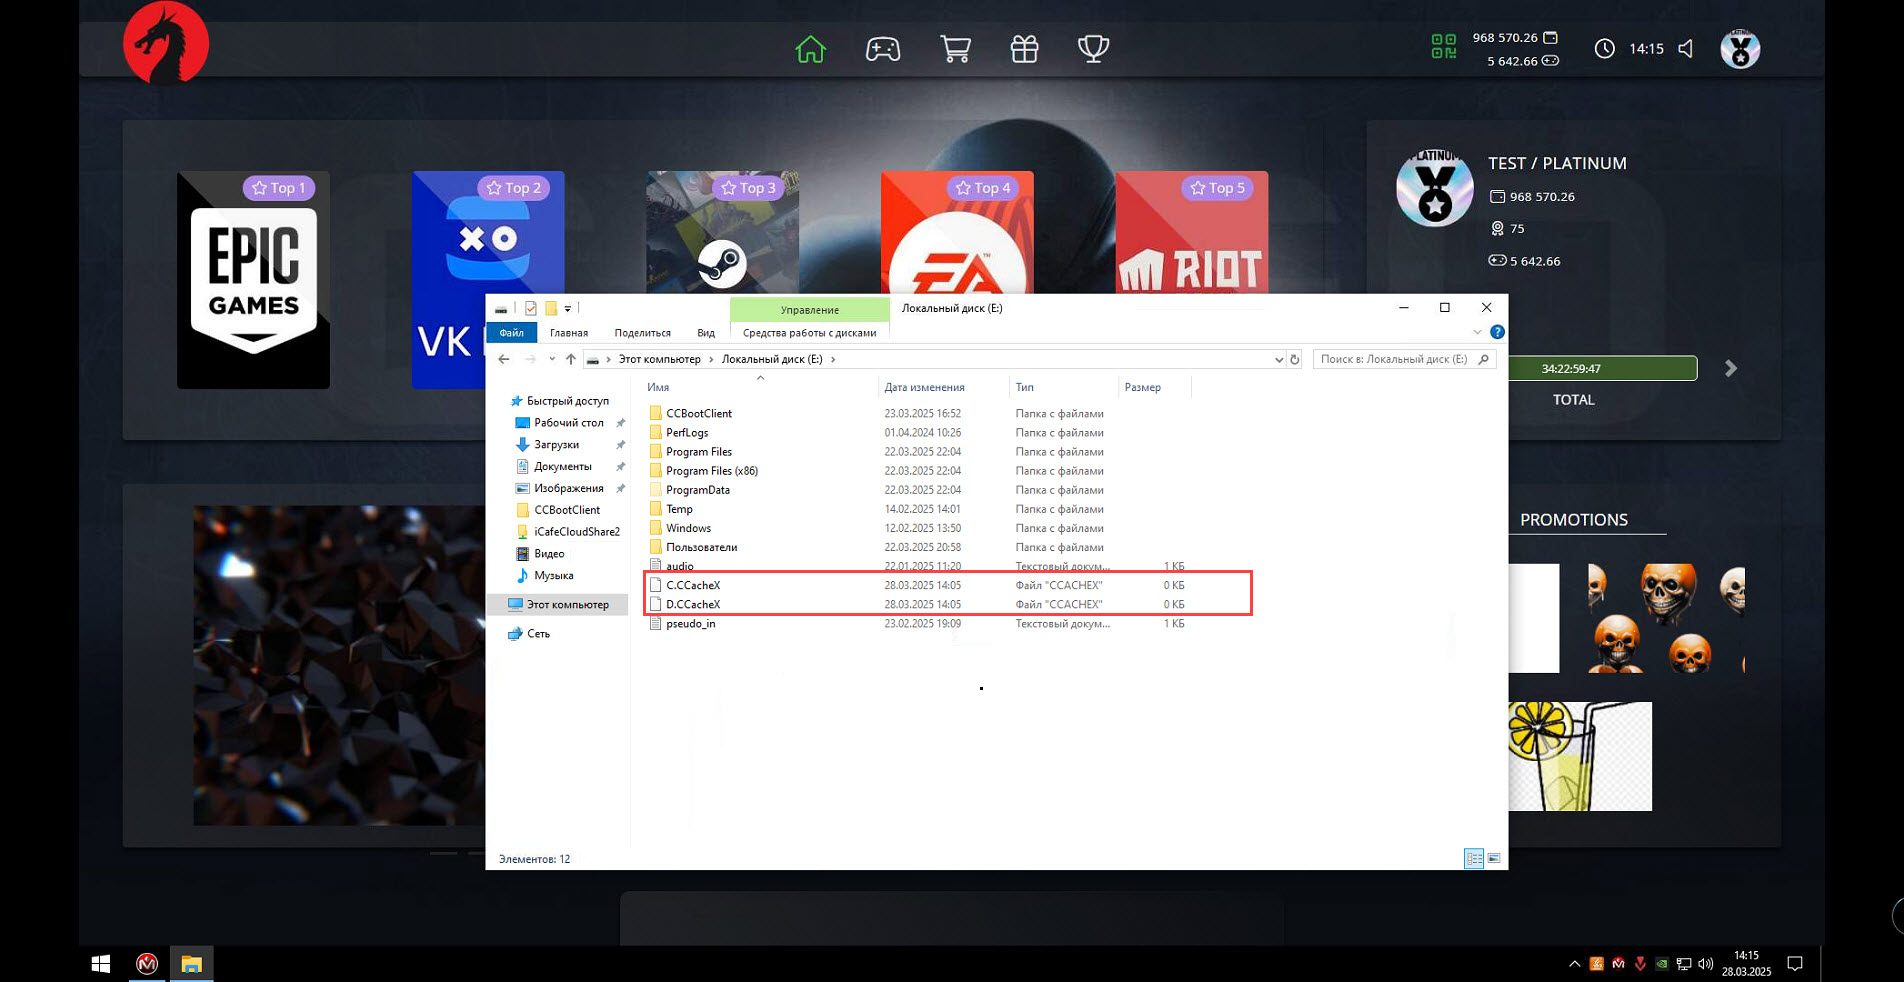Screen dimensions: 1904x982
Task: Open the Вид ribbon tab
Action: (x=705, y=333)
